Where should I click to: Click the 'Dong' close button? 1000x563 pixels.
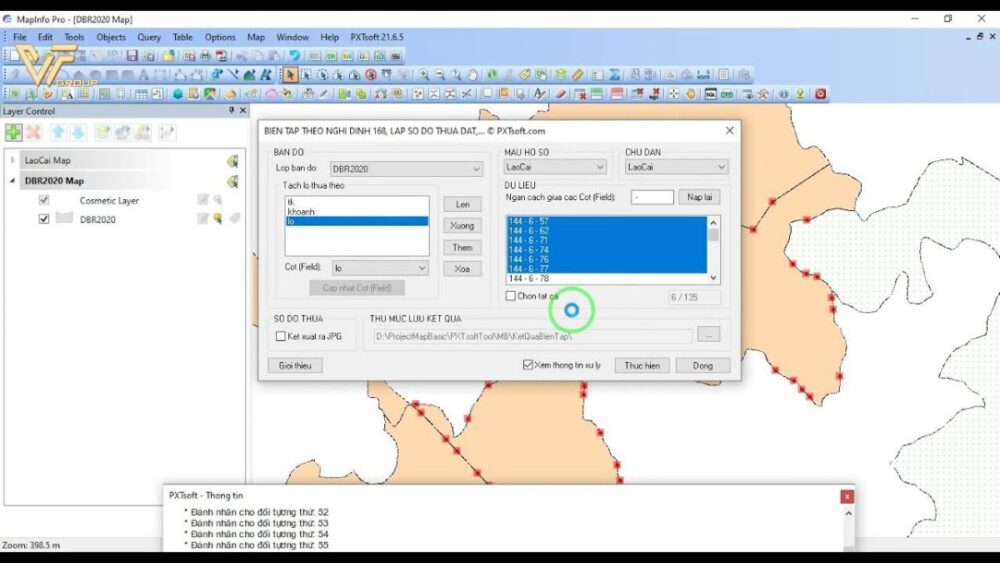pos(703,365)
